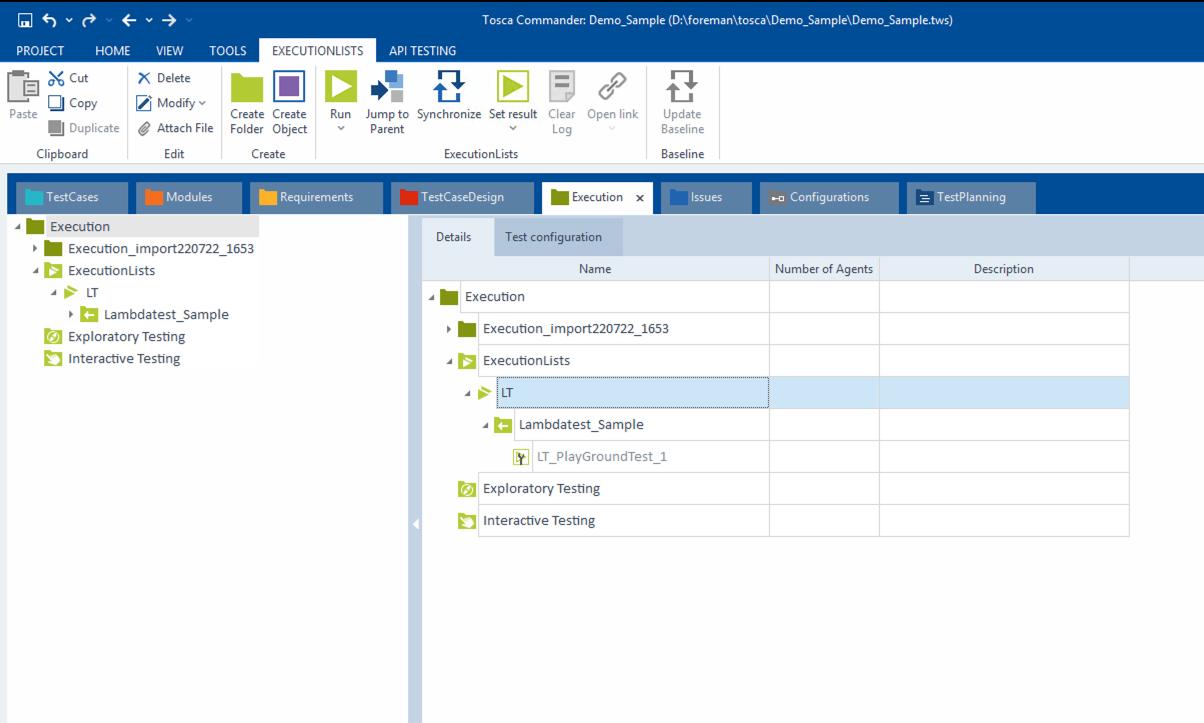Viewport: 1204px width, 723px height.
Task: Open the Test configuration tab
Action: 553,237
